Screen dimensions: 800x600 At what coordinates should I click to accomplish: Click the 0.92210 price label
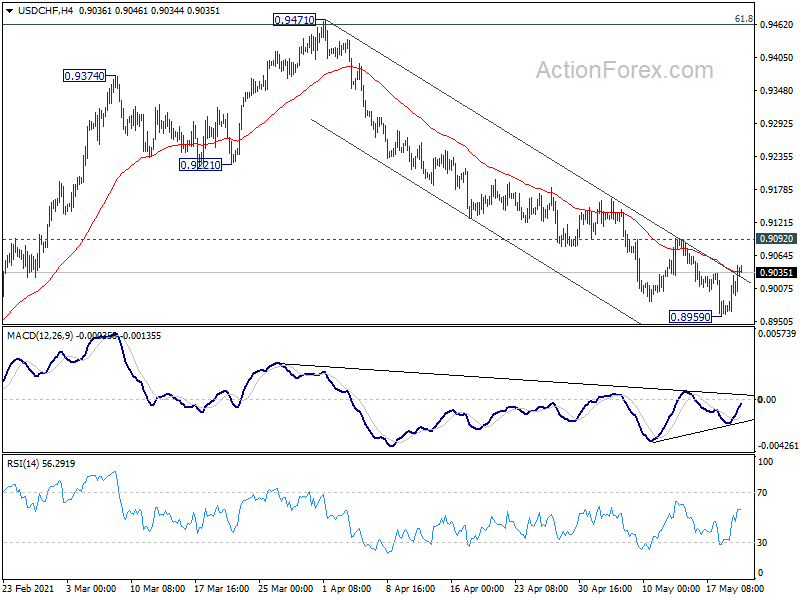[201, 165]
